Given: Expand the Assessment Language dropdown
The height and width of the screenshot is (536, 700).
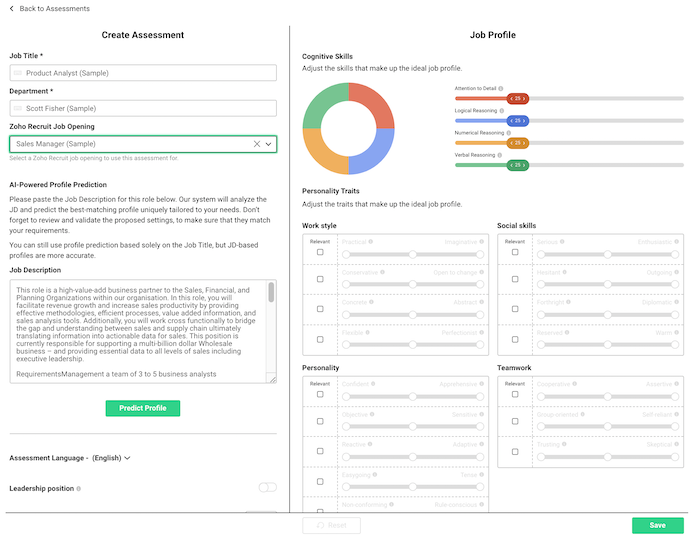Looking at the screenshot, I should click(127, 458).
